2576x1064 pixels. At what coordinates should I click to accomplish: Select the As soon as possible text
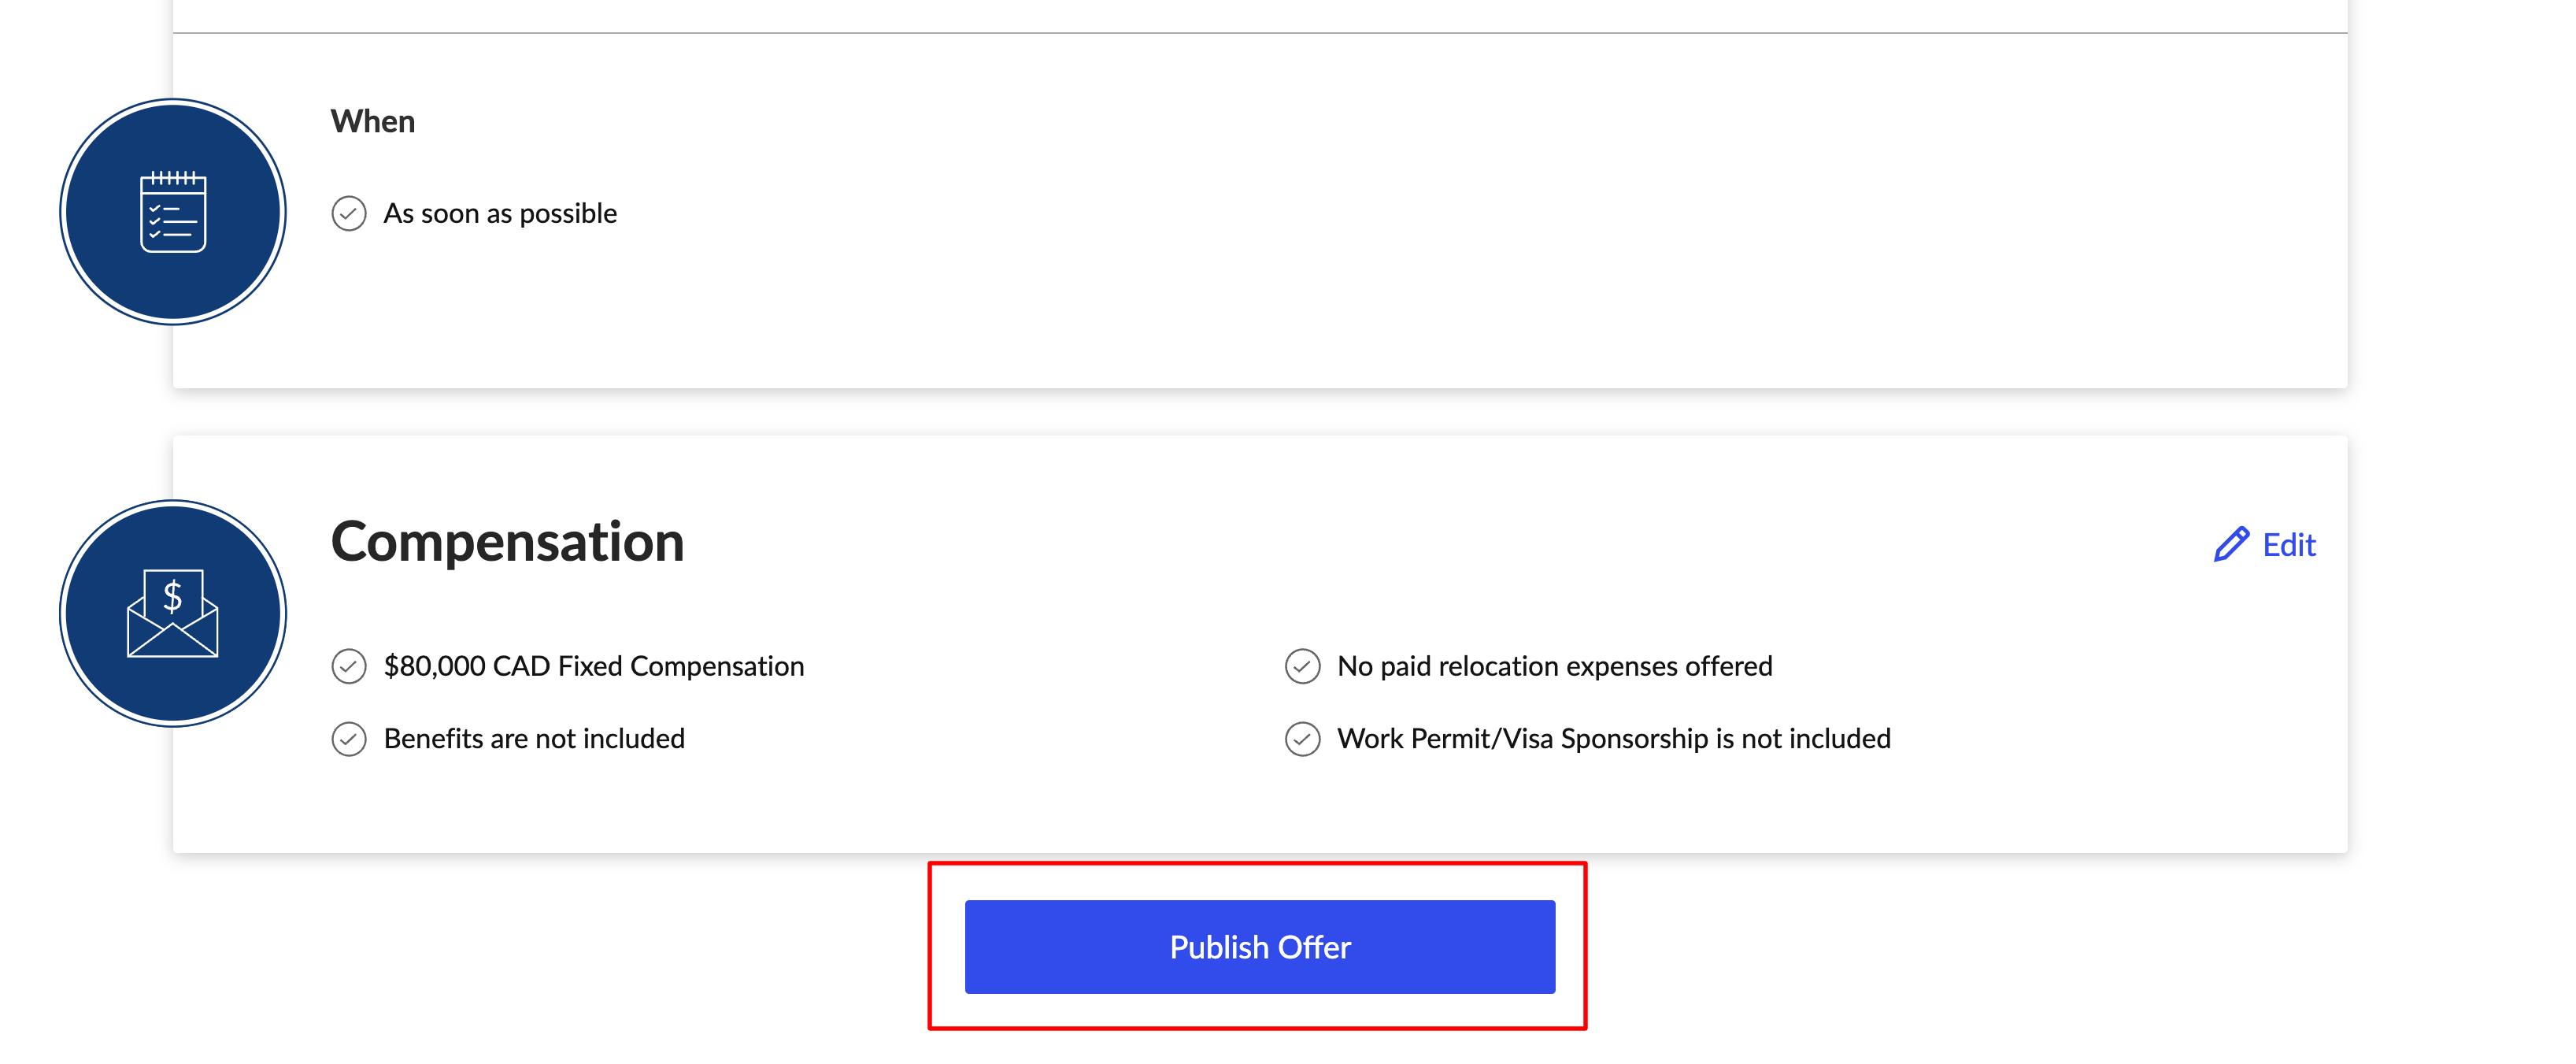[500, 214]
